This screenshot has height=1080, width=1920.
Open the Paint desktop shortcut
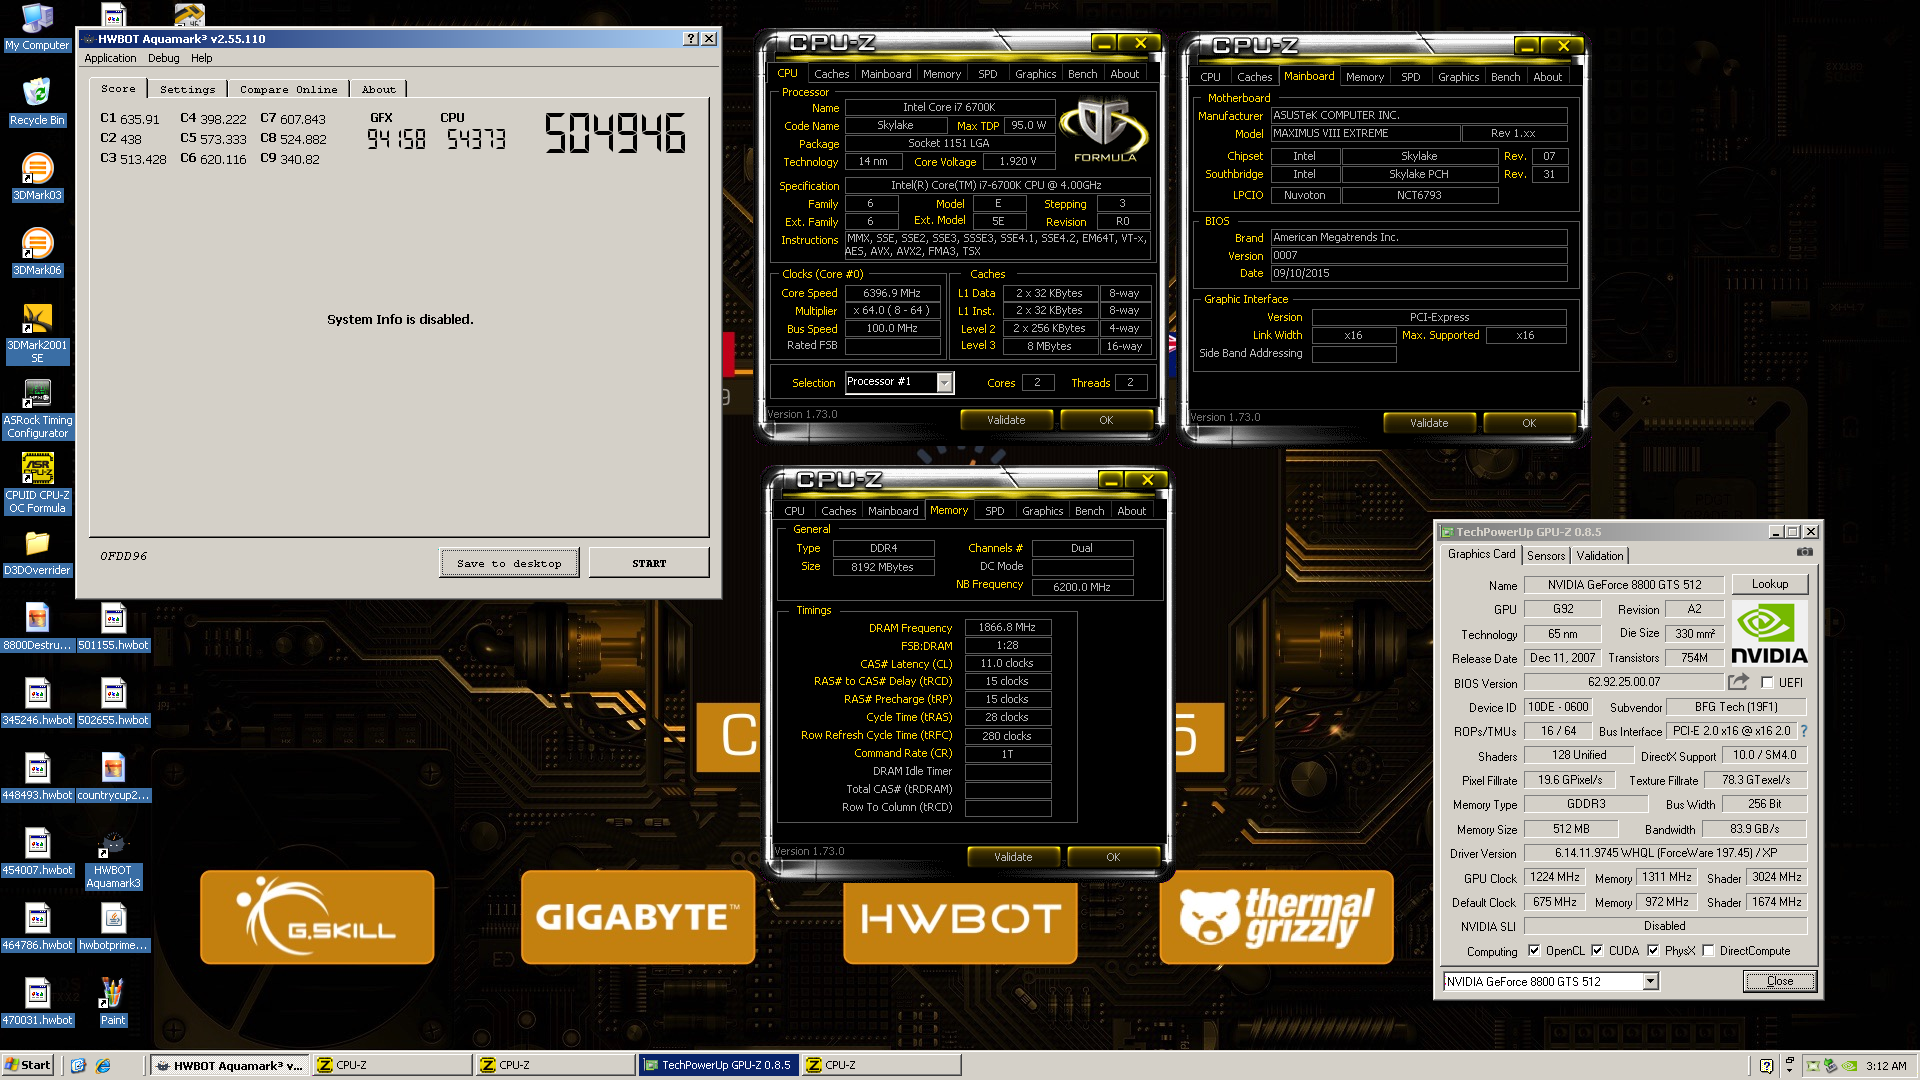pos(113,1002)
